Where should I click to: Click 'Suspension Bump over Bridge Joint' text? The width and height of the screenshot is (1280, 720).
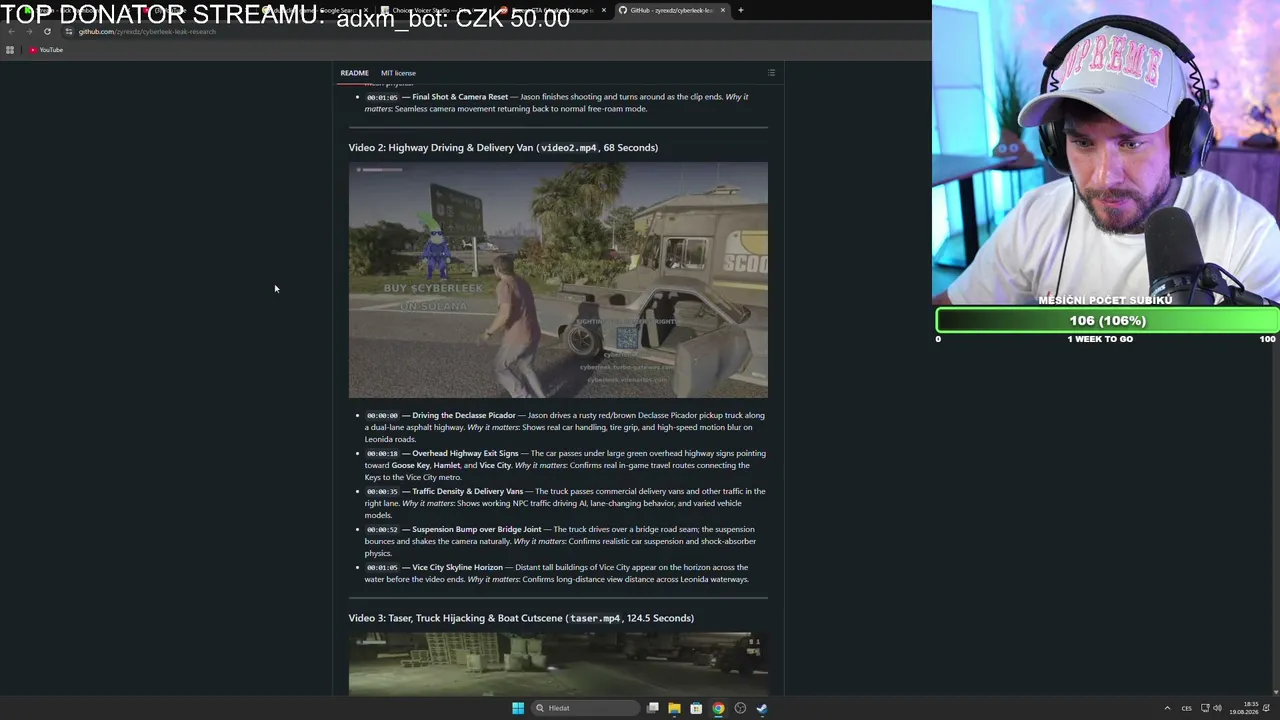[476, 529]
